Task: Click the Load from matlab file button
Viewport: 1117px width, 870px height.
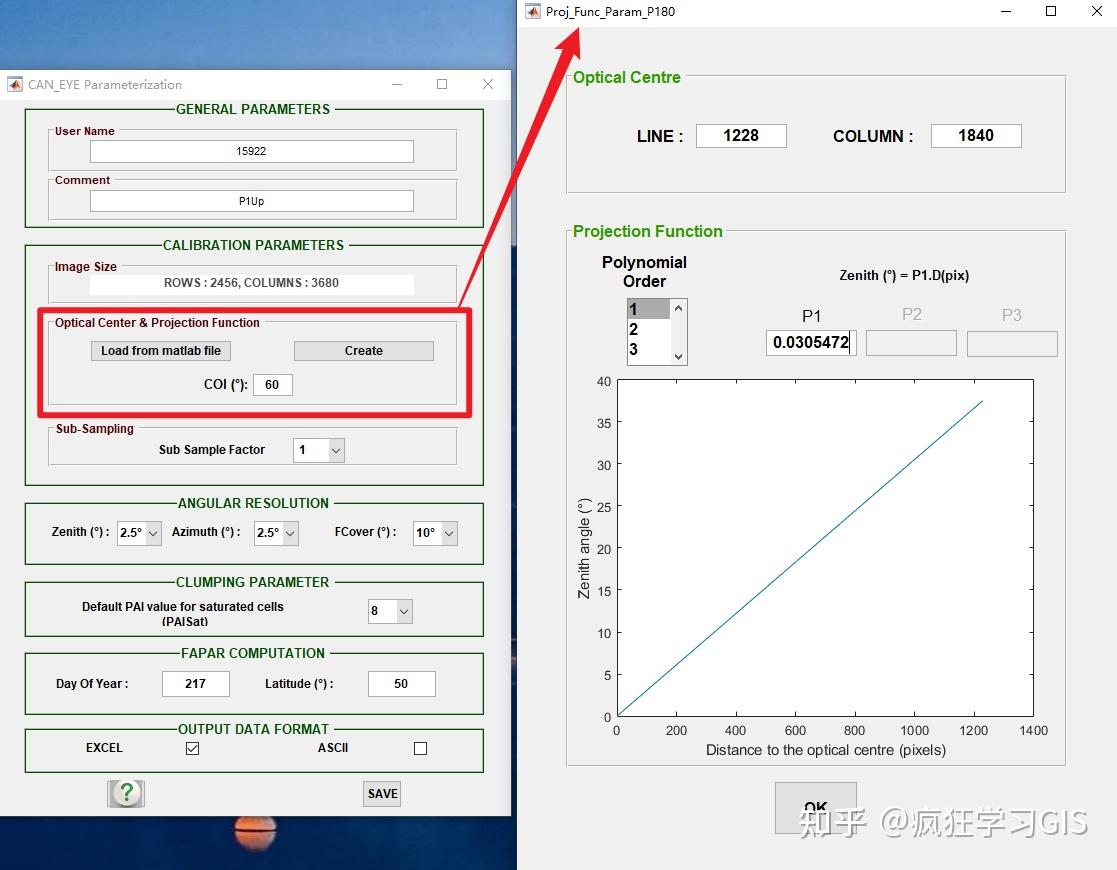Action: (x=160, y=351)
